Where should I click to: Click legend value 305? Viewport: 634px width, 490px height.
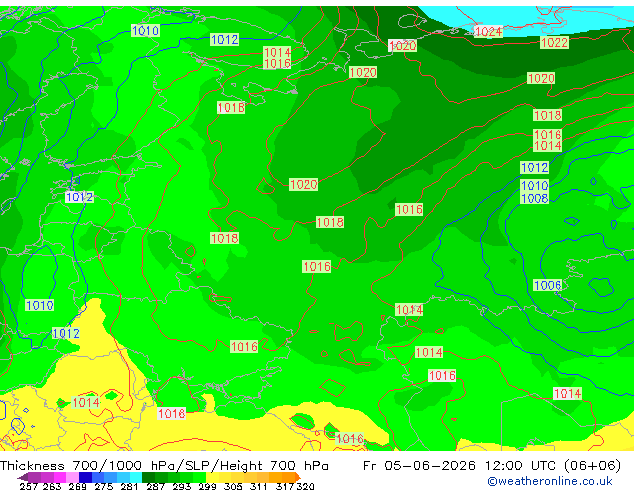click(x=233, y=486)
